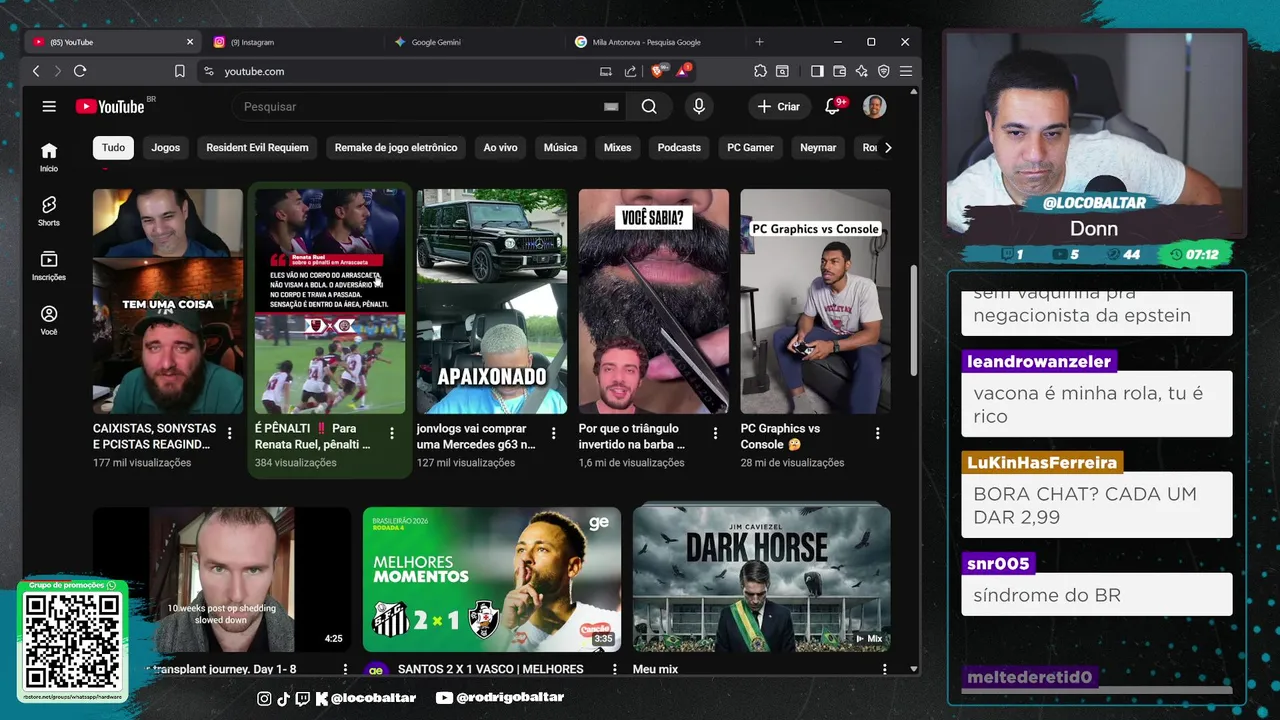Select the Resident Evil Requiem chip
The width and height of the screenshot is (1280, 720).
pyautogui.click(x=257, y=147)
